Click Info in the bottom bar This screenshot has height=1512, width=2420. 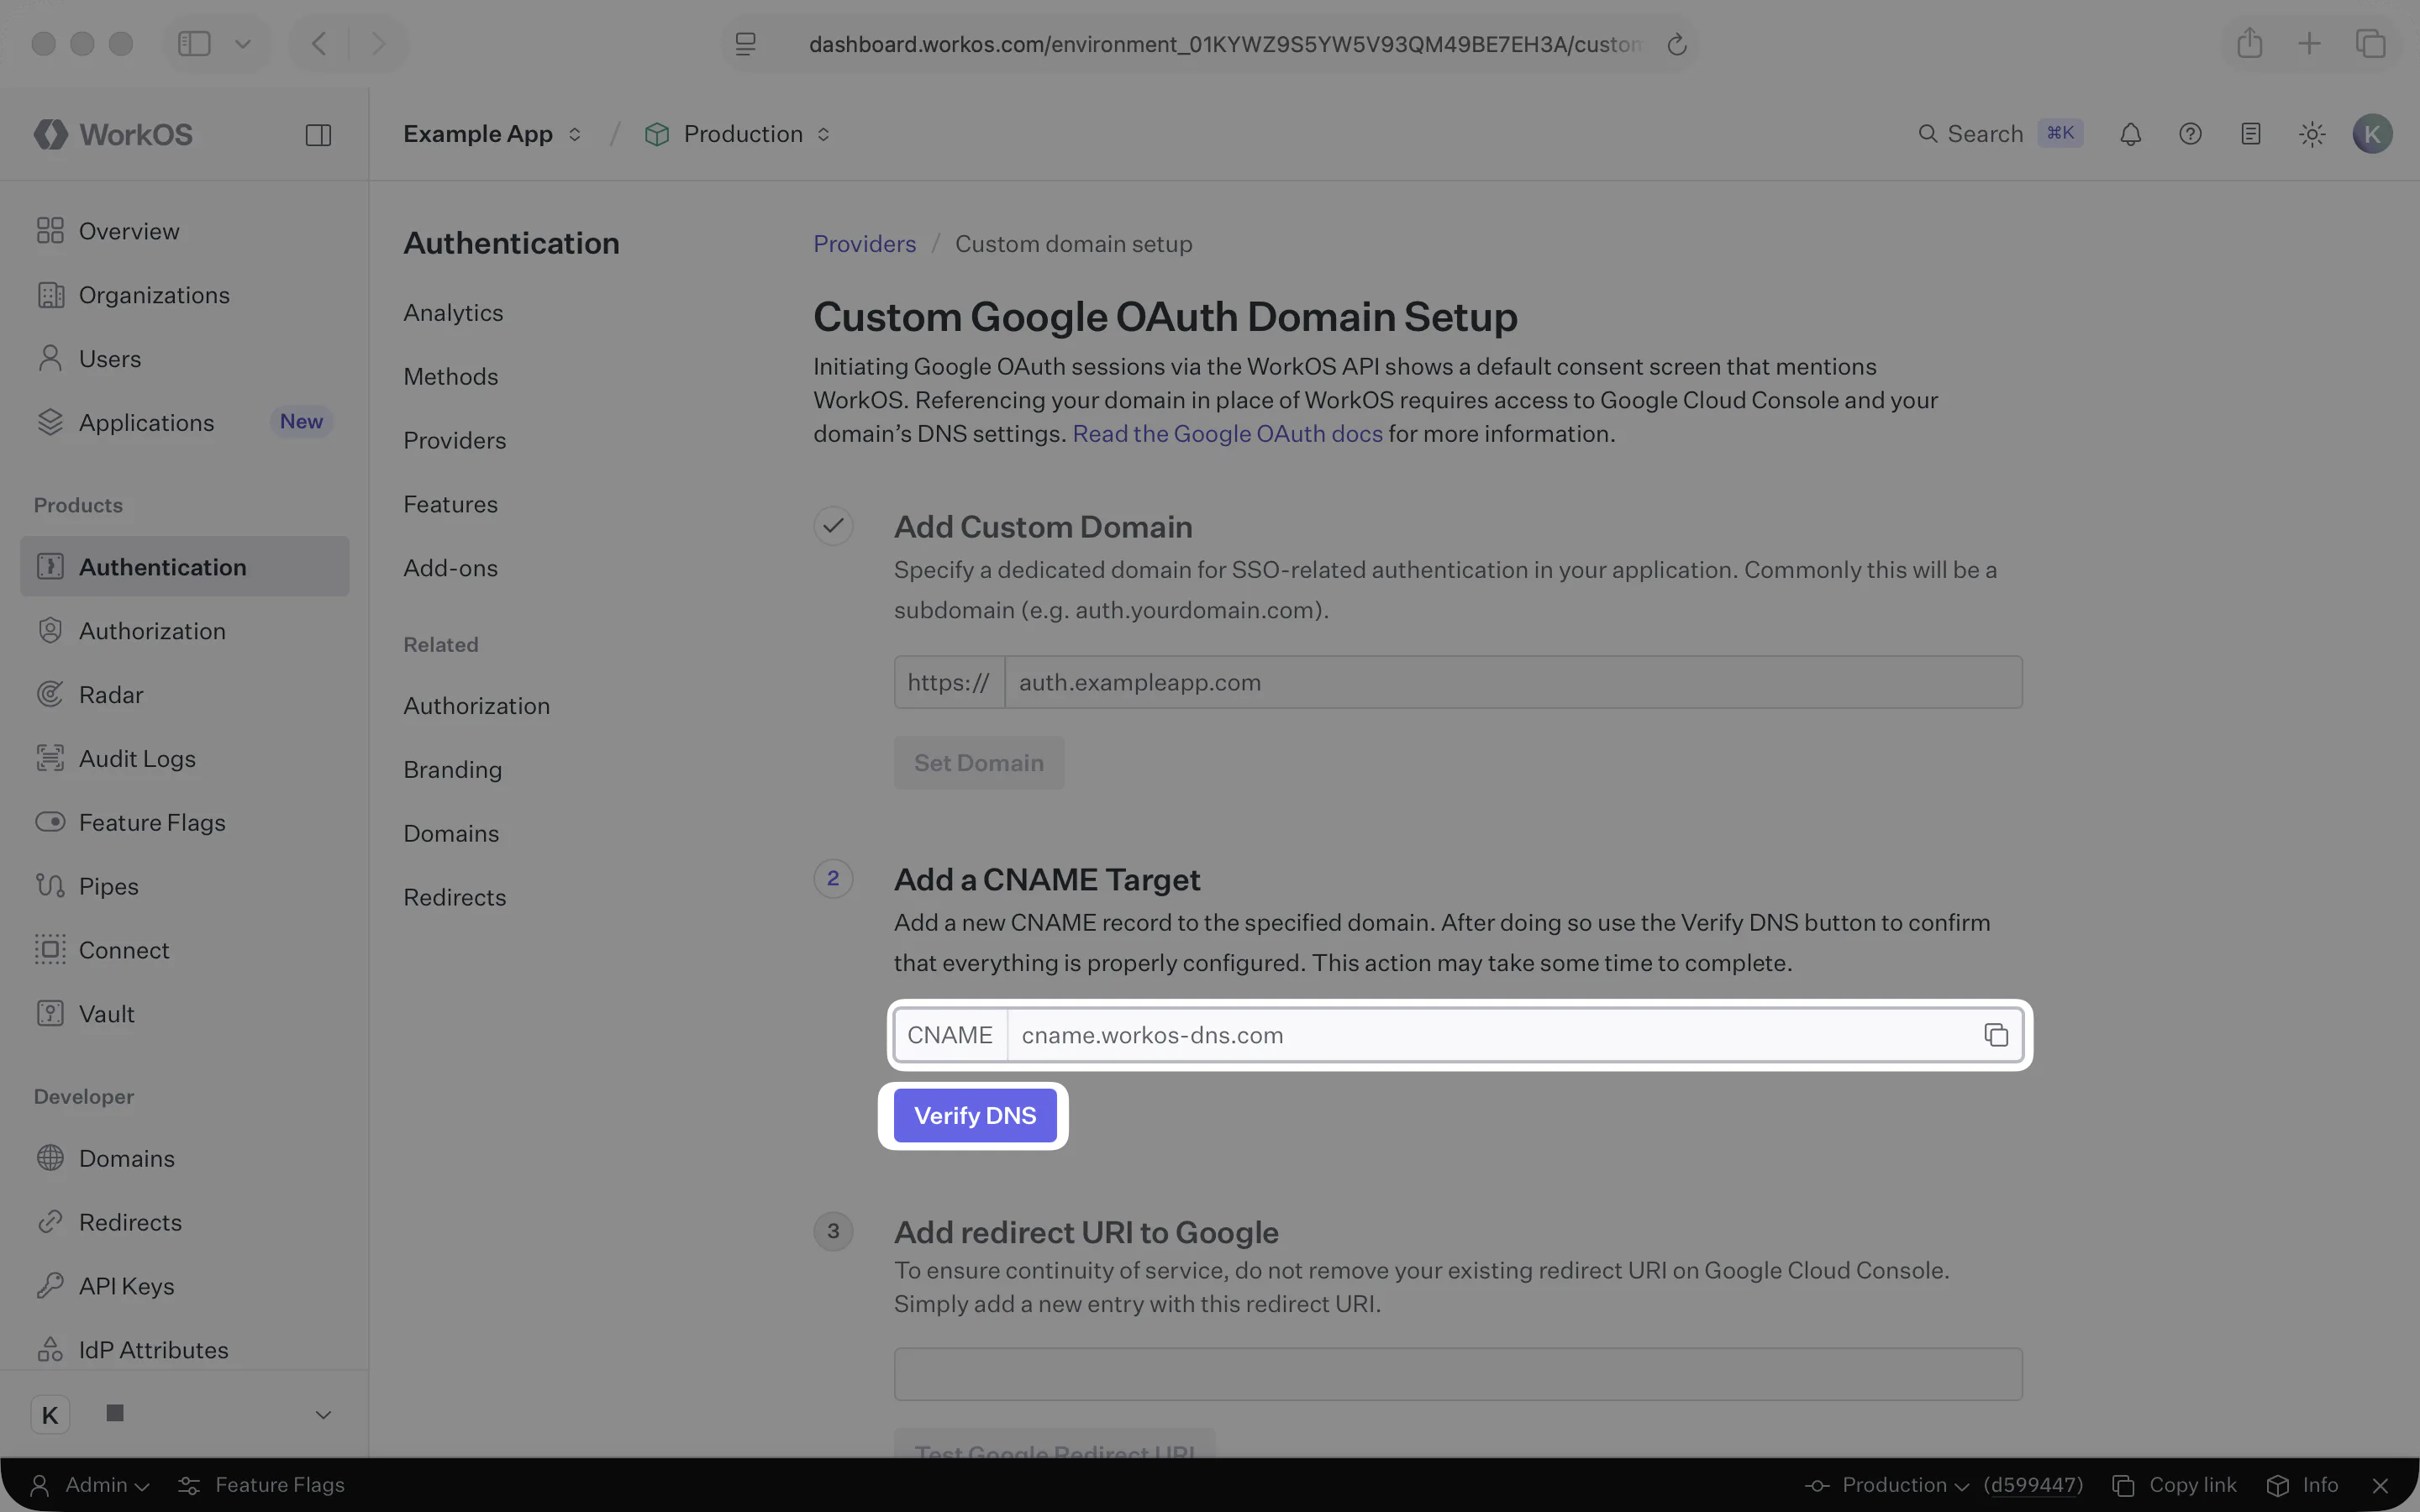tap(2302, 1485)
